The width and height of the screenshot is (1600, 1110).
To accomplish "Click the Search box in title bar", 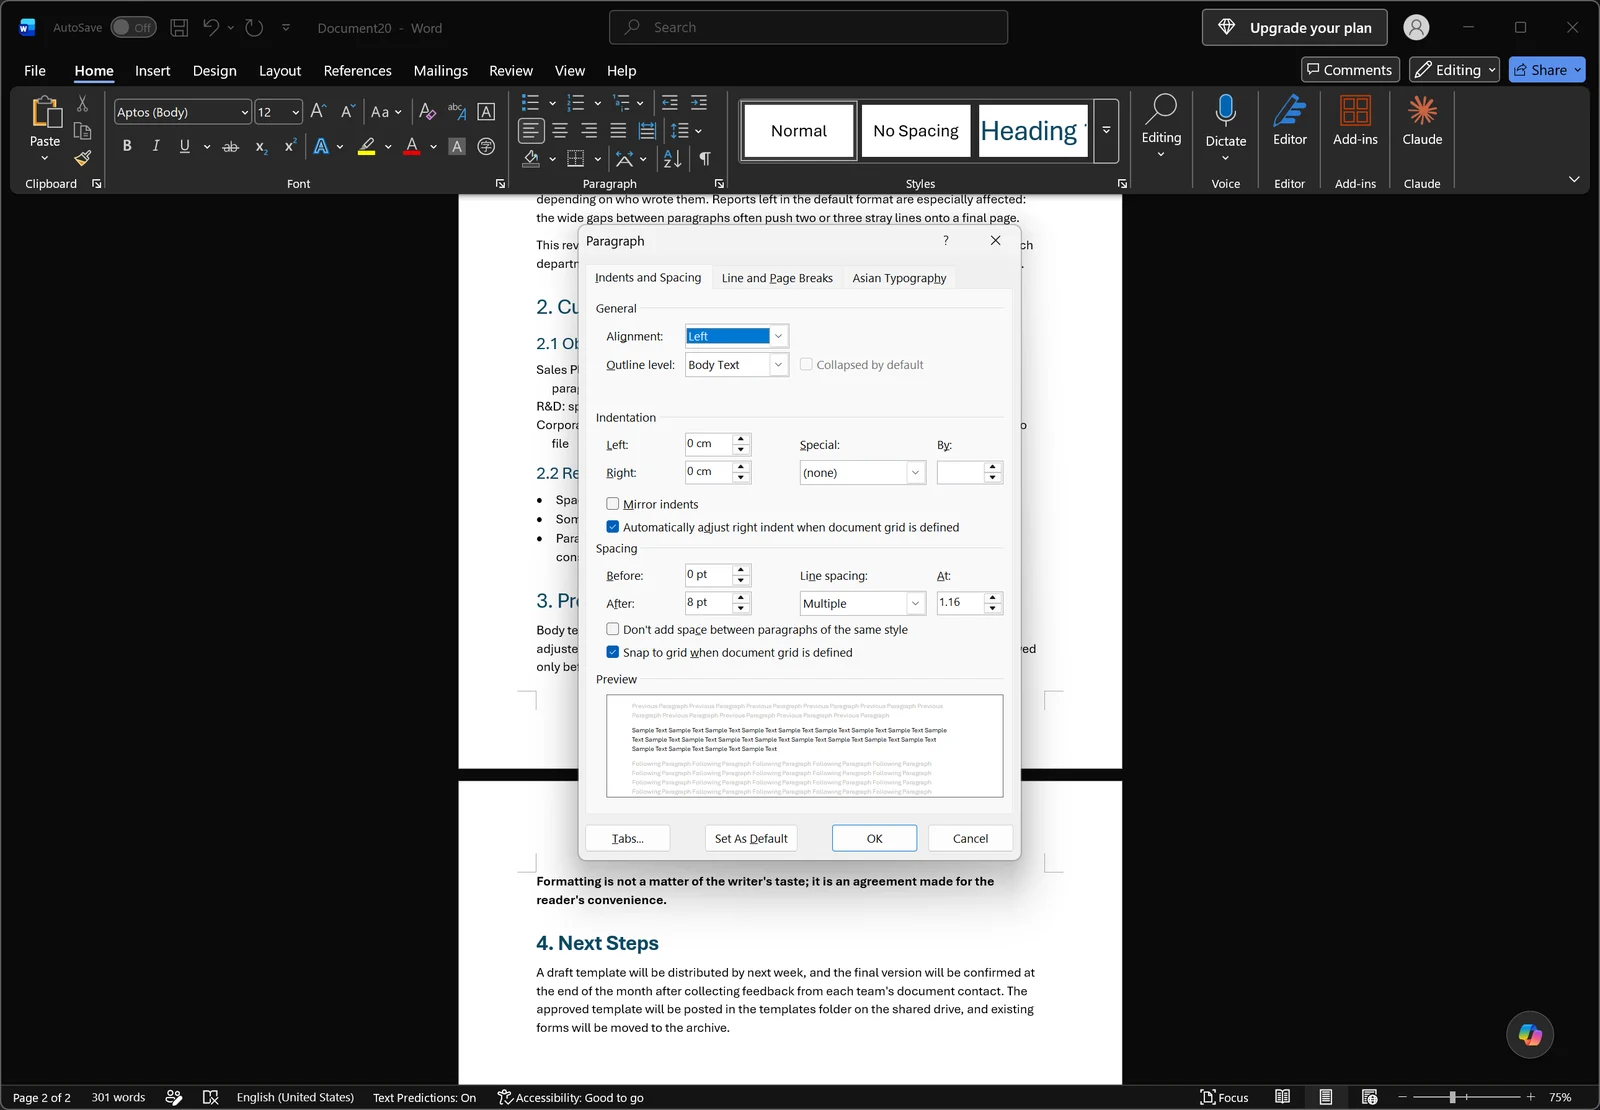I will [808, 28].
